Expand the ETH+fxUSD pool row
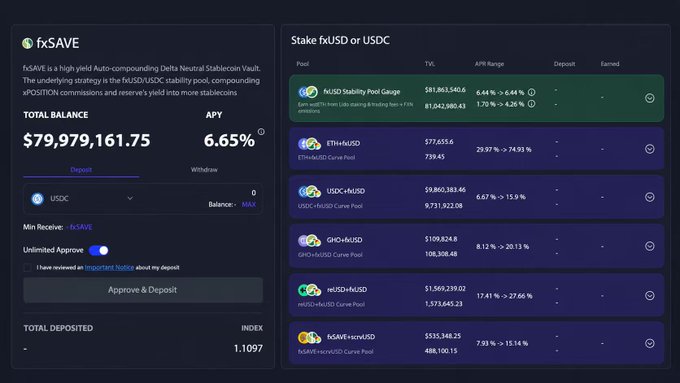The width and height of the screenshot is (680, 383). [649, 149]
